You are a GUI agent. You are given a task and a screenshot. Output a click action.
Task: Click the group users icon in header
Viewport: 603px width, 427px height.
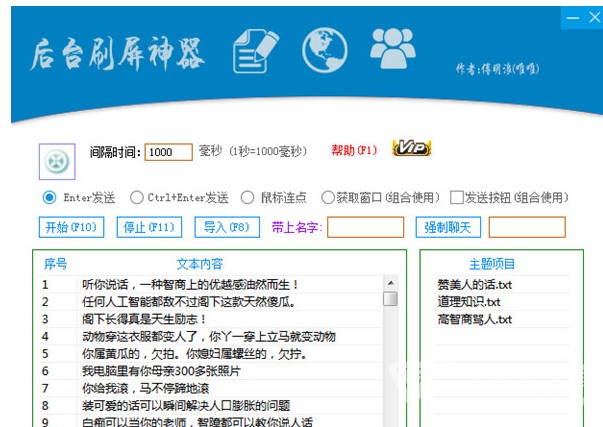click(x=393, y=47)
